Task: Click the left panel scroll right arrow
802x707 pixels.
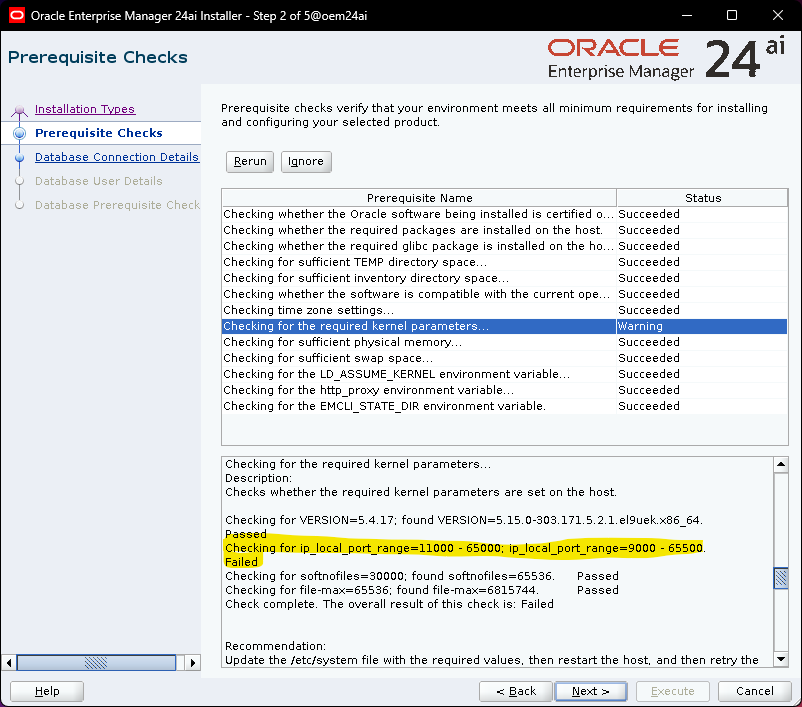Action: pos(193,663)
